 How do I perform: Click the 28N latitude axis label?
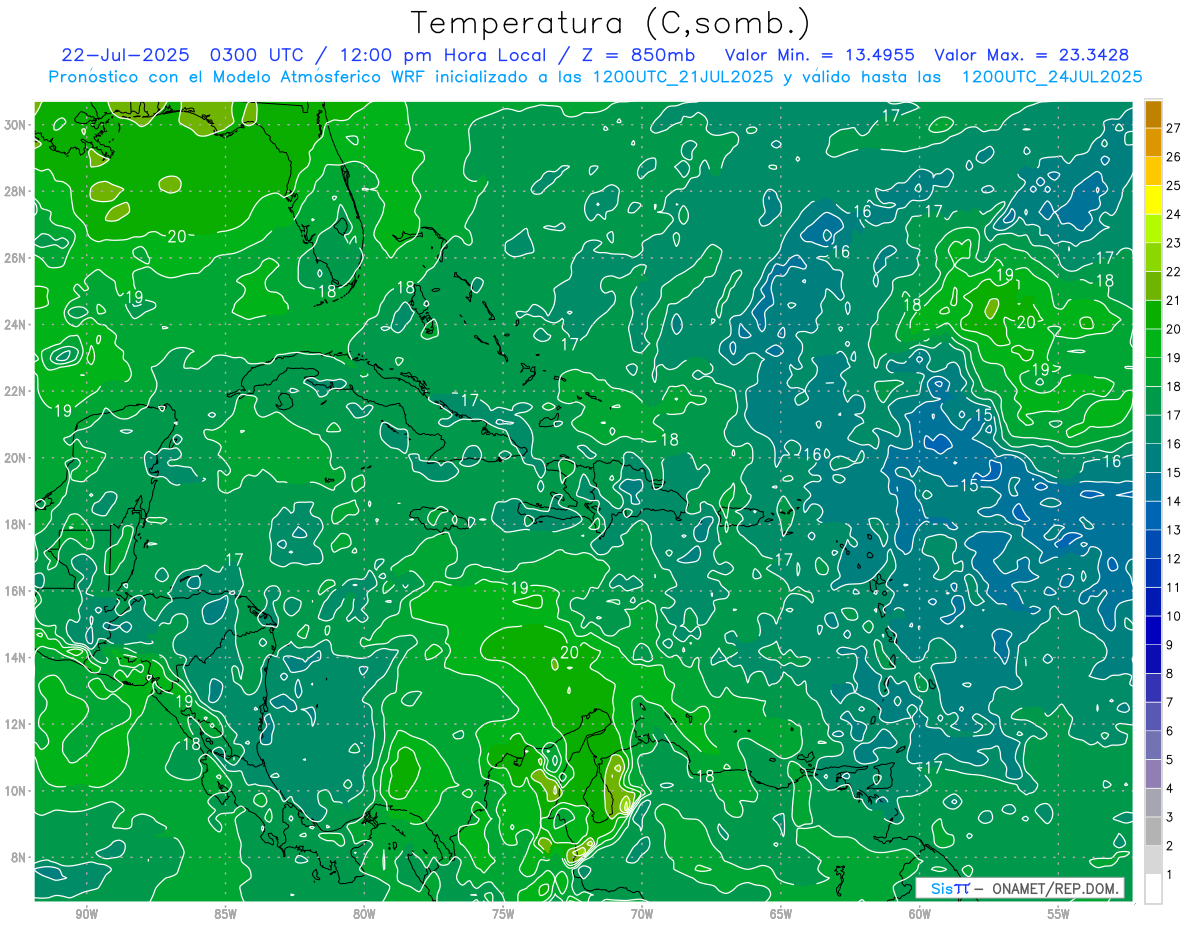coord(15,191)
